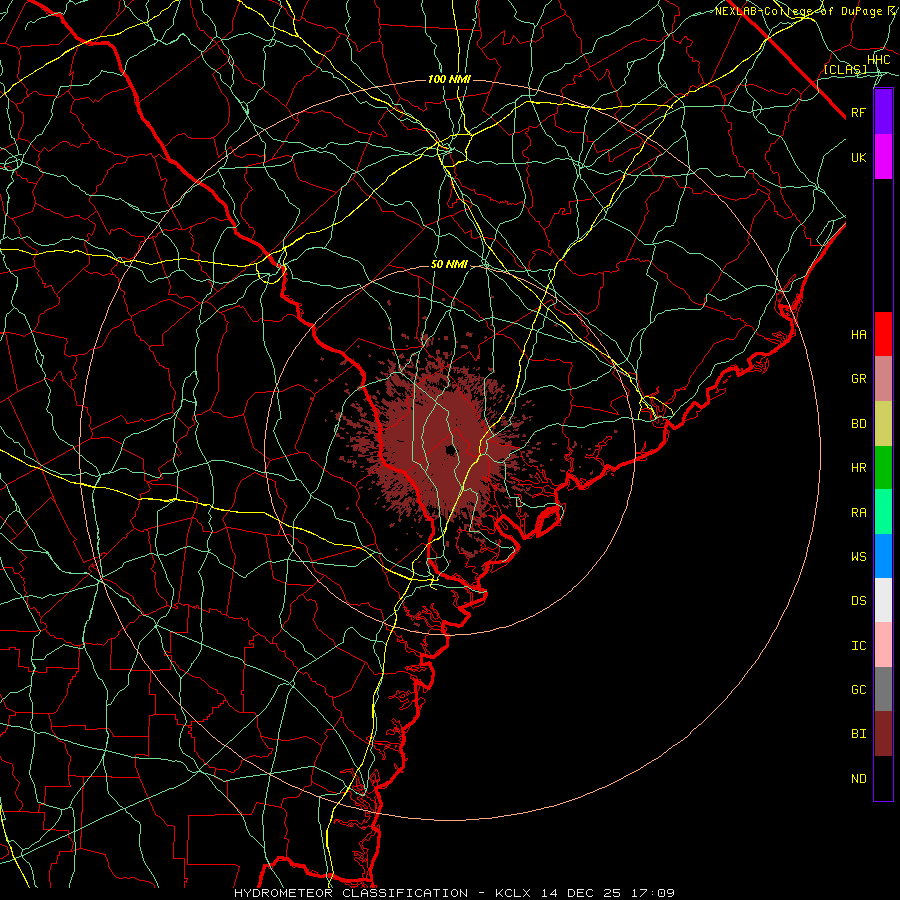Image resolution: width=900 pixels, height=900 pixels.
Task: Click the radar site black center dot
Action: pyautogui.click(x=451, y=450)
